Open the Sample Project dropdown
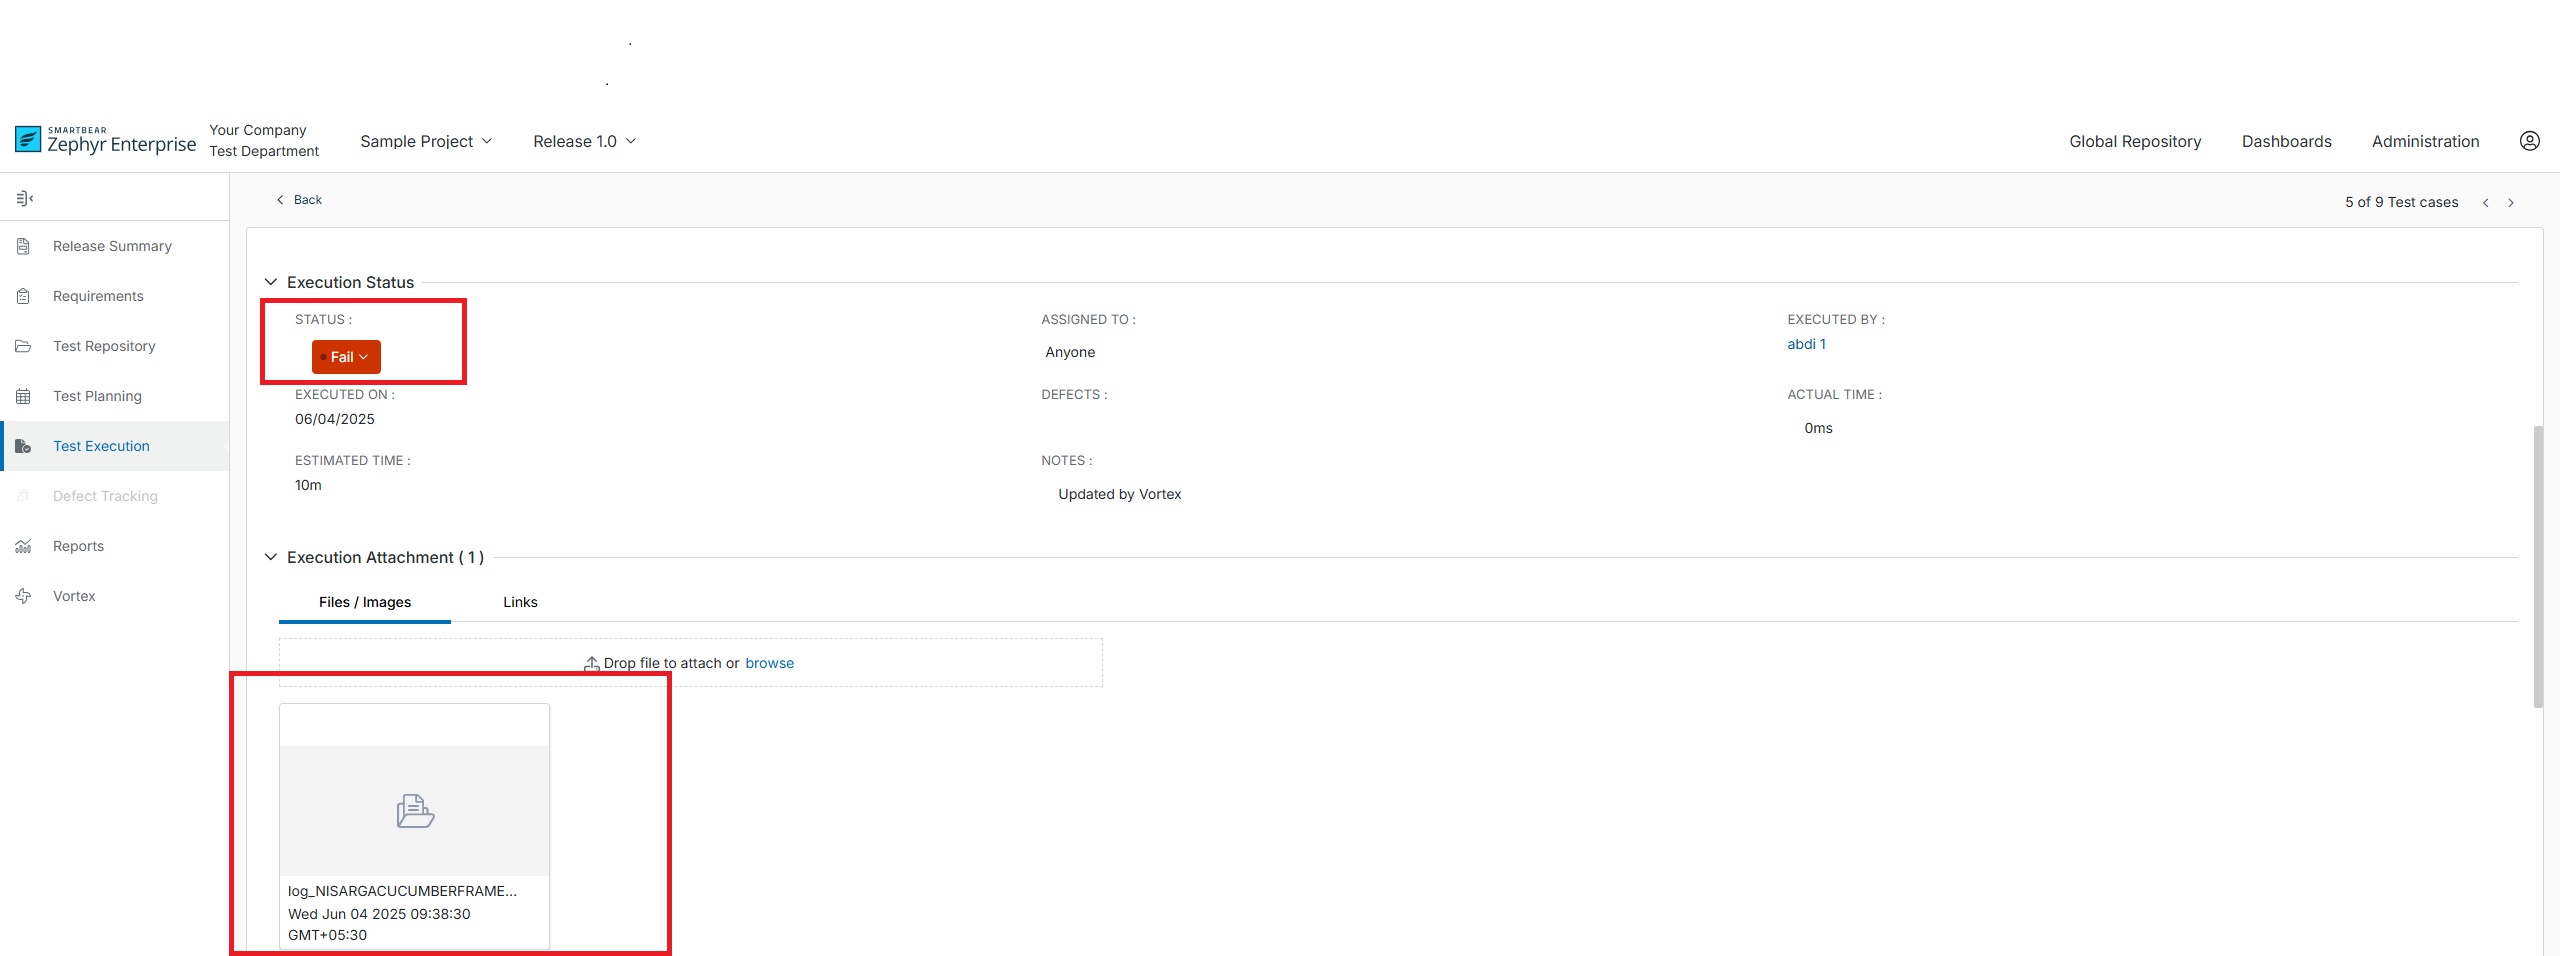The image size is (2564, 956). [x=425, y=140]
